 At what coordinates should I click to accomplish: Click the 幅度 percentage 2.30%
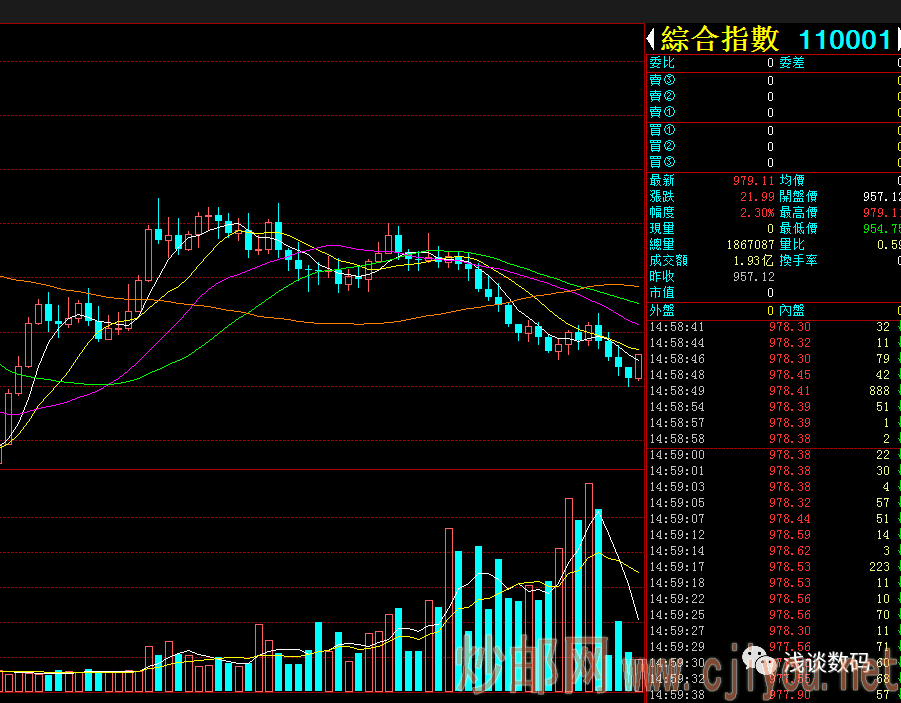click(x=757, y=213)
